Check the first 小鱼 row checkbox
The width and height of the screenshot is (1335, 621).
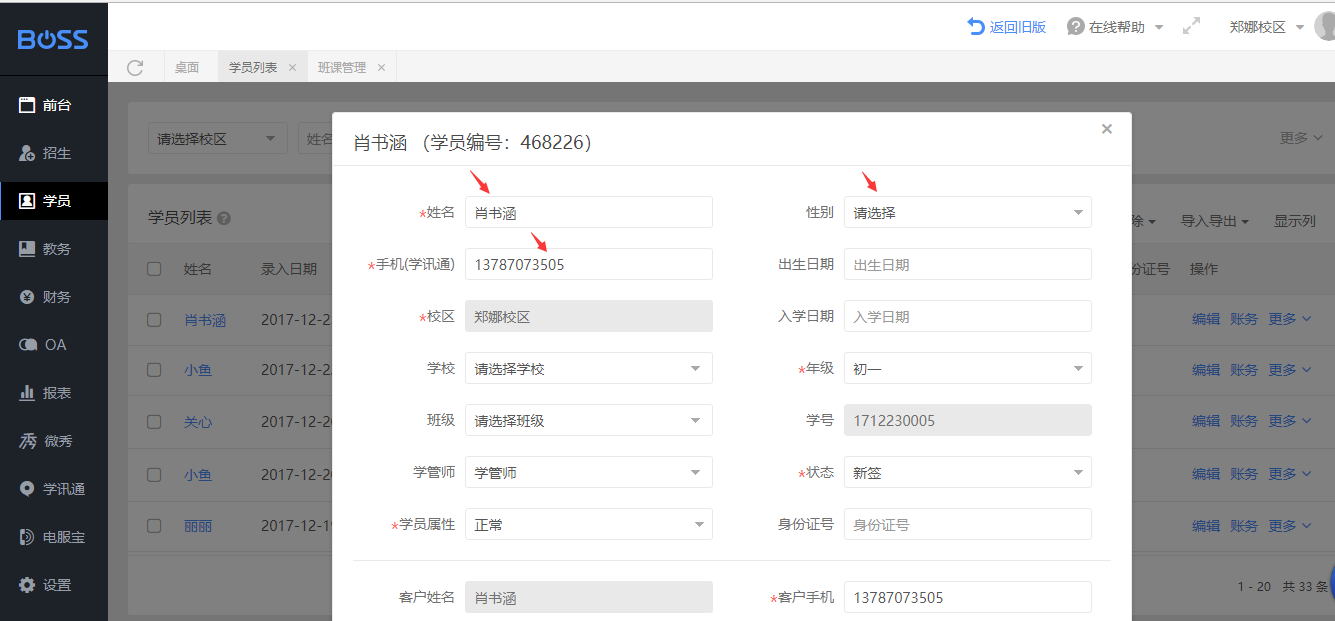pyautogui.click(x=154, y=370)
